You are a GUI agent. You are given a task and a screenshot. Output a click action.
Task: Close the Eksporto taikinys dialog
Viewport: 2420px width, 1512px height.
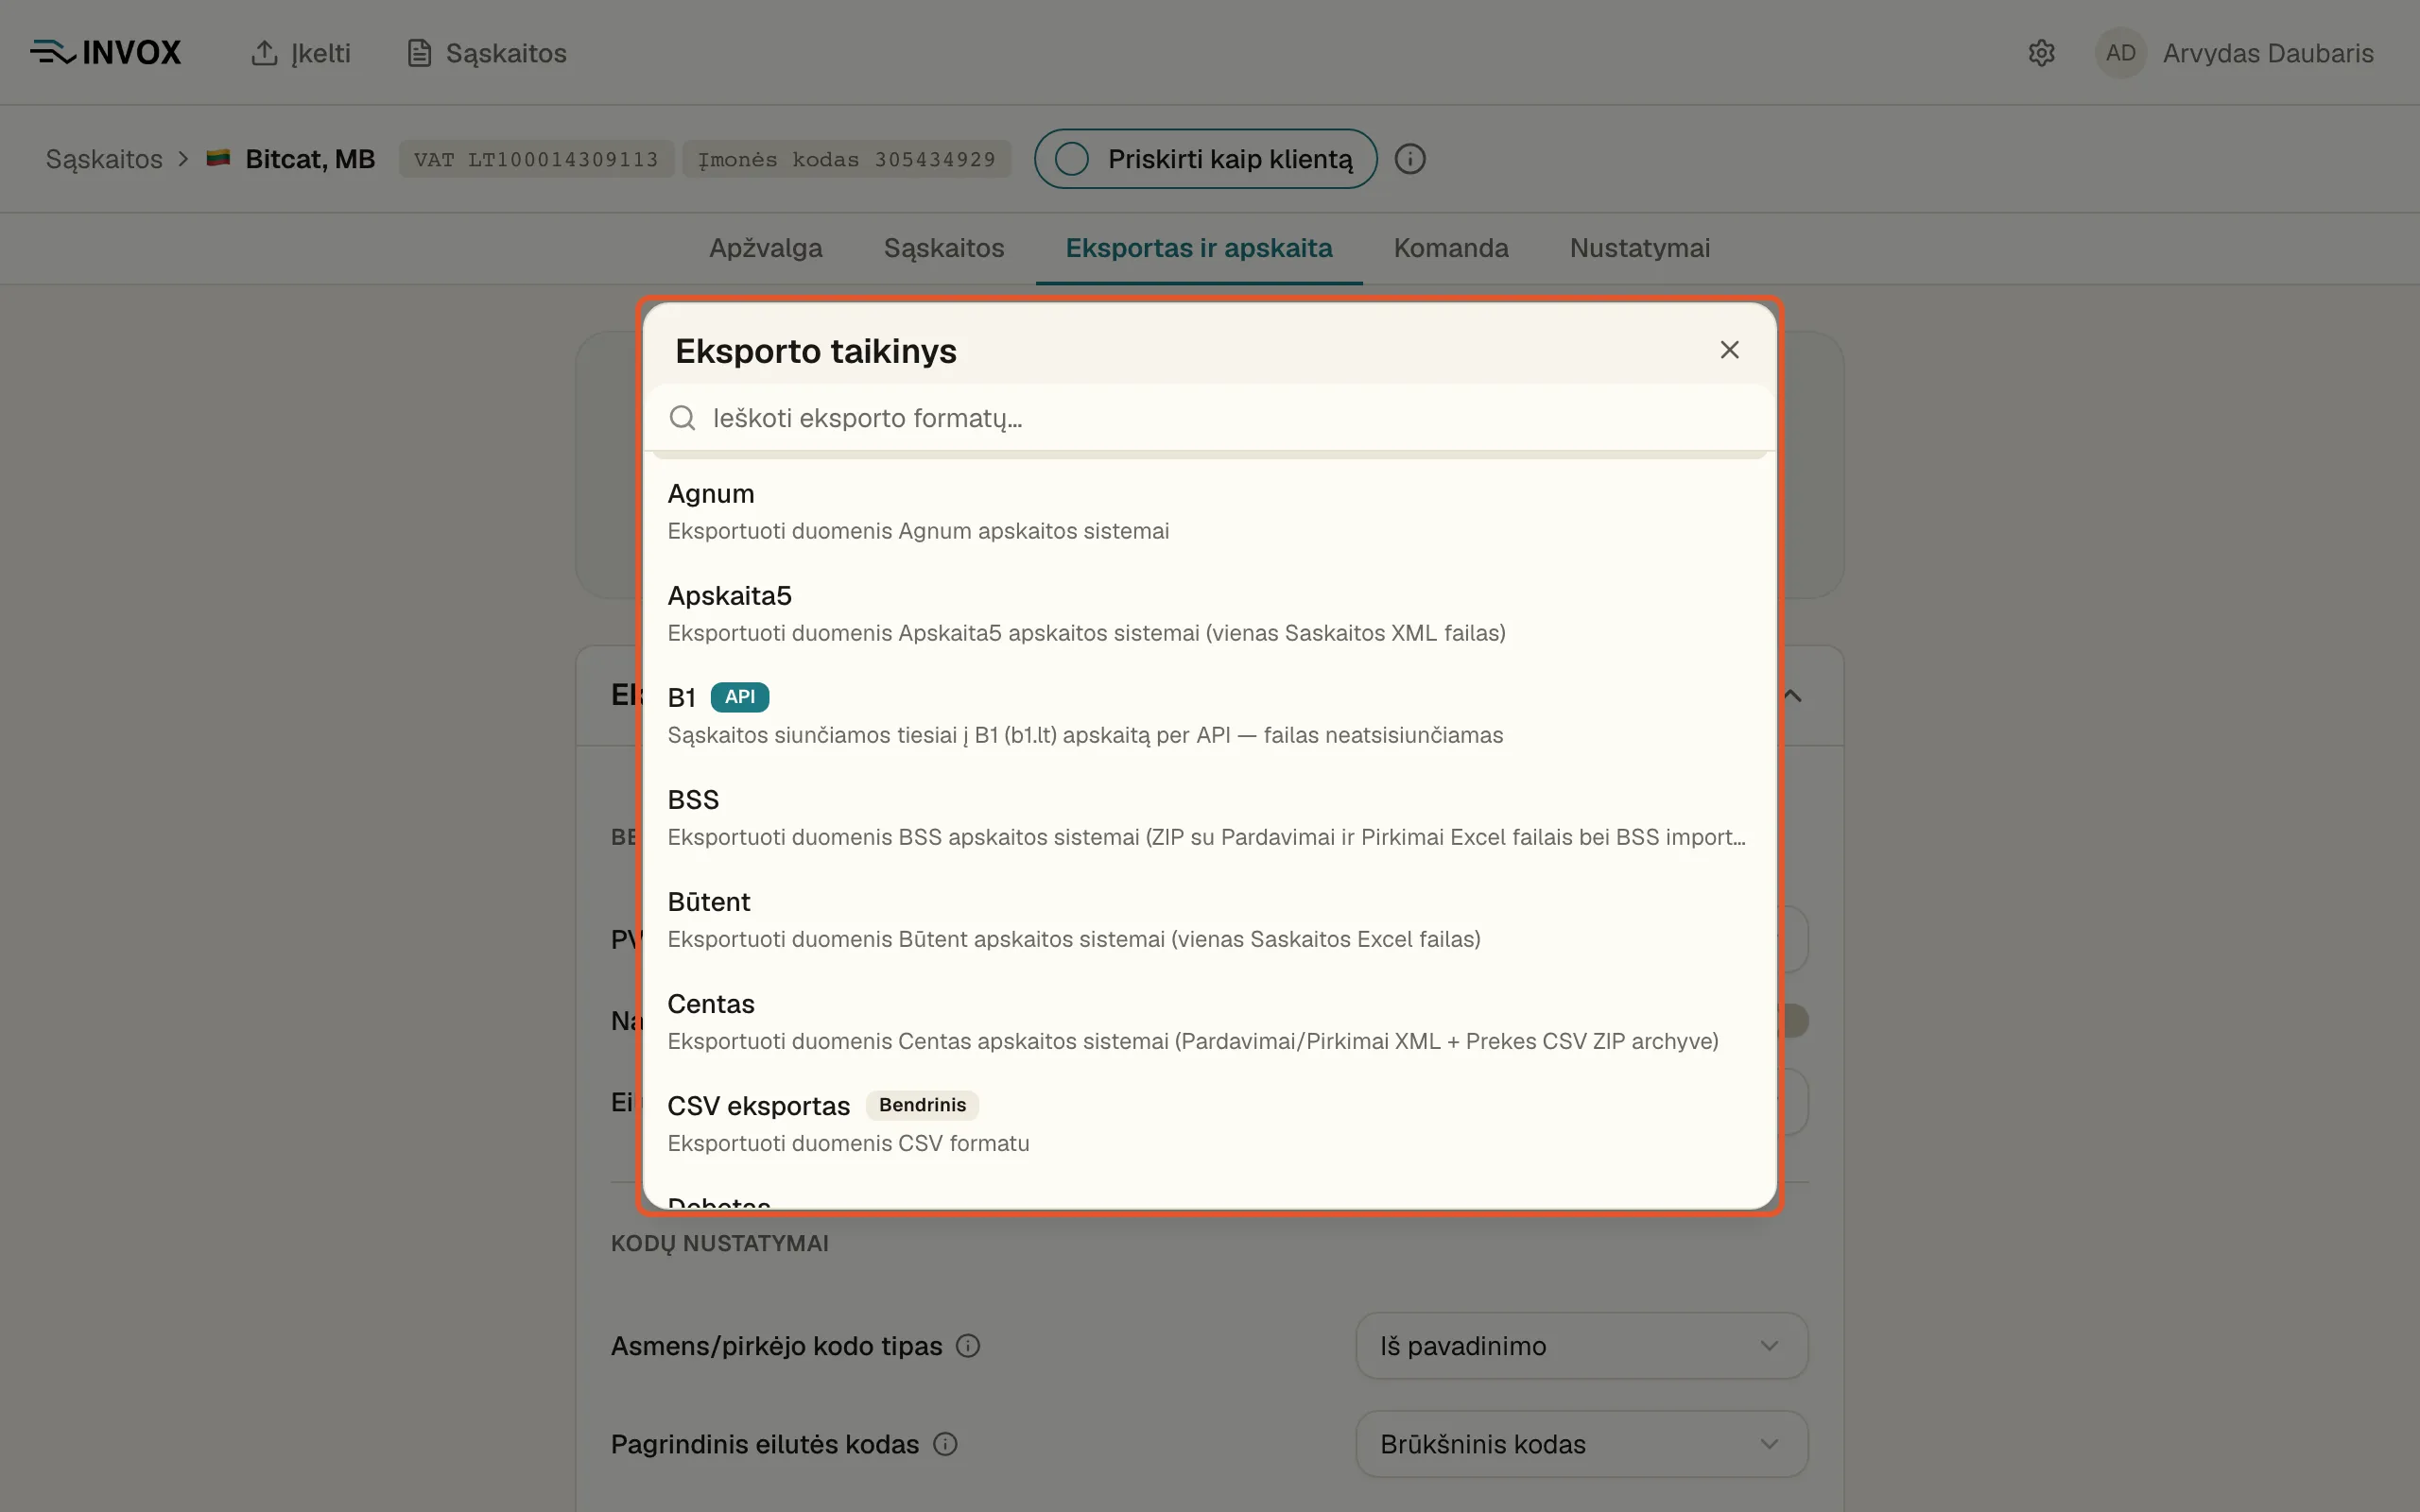pyautogui.click(x=1729, y=350)
